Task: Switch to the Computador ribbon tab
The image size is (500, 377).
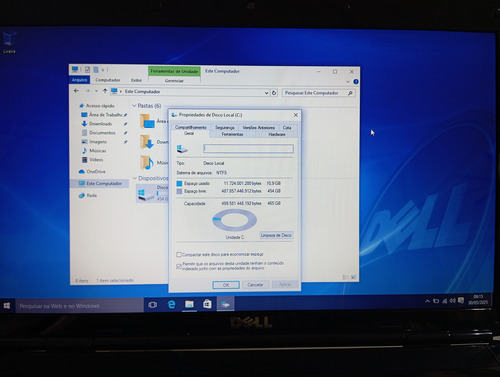Action: point(108,80)
